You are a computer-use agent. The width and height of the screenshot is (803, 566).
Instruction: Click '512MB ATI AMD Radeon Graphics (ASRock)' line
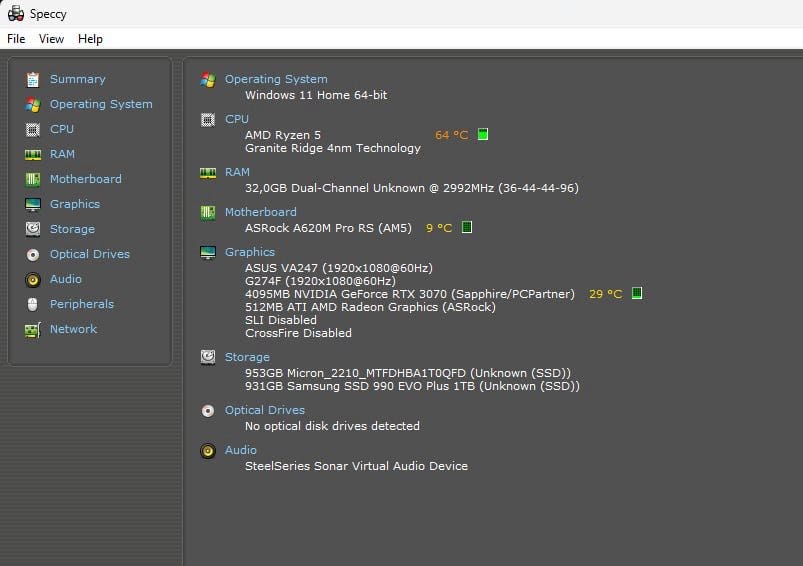pyautogui.click(x=370, y=307)
